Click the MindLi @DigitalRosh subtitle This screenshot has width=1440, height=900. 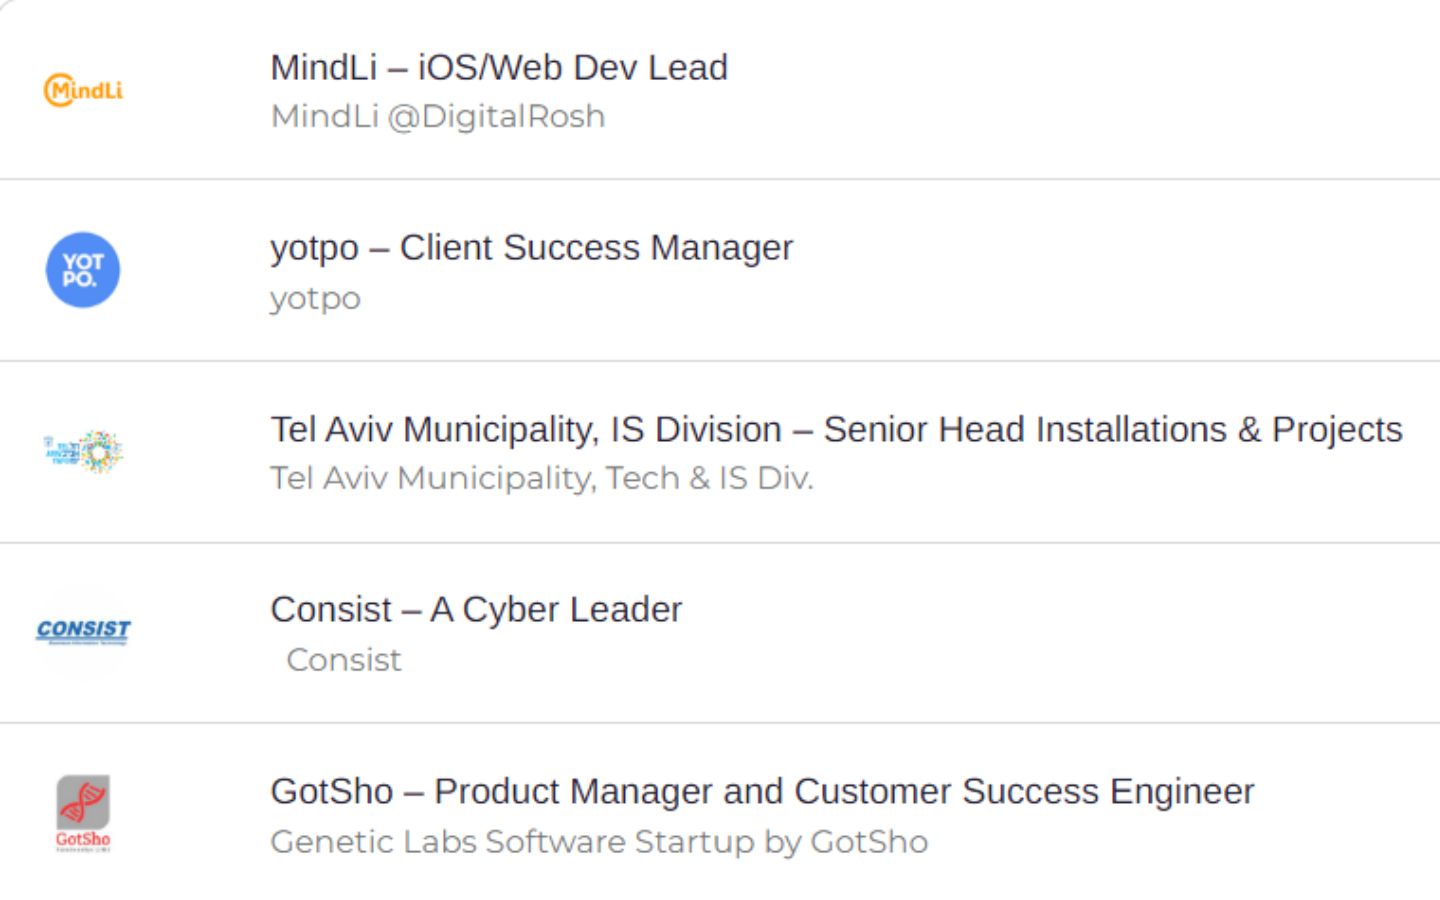(438, 116)
